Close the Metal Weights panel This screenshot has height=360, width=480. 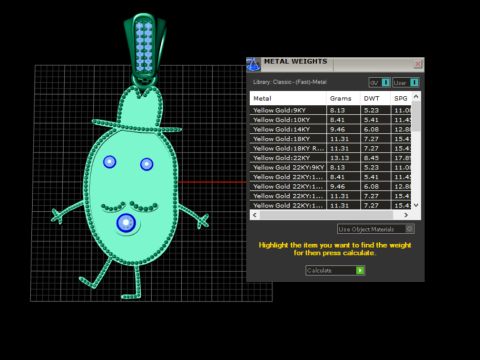coord(417,64)
